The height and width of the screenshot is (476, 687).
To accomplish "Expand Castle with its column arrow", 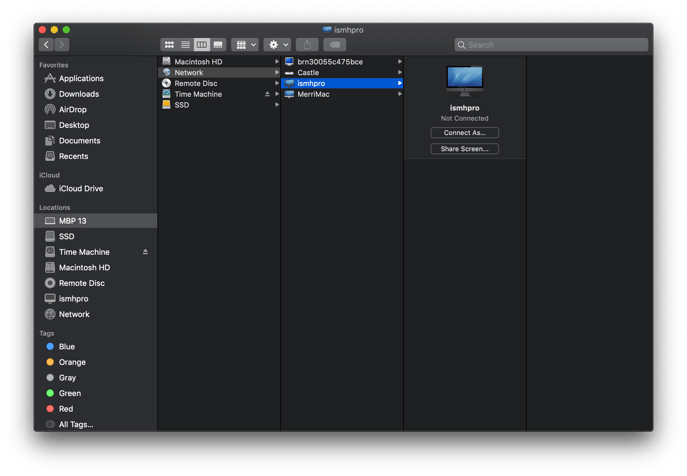I will click(x=400, y=72).
